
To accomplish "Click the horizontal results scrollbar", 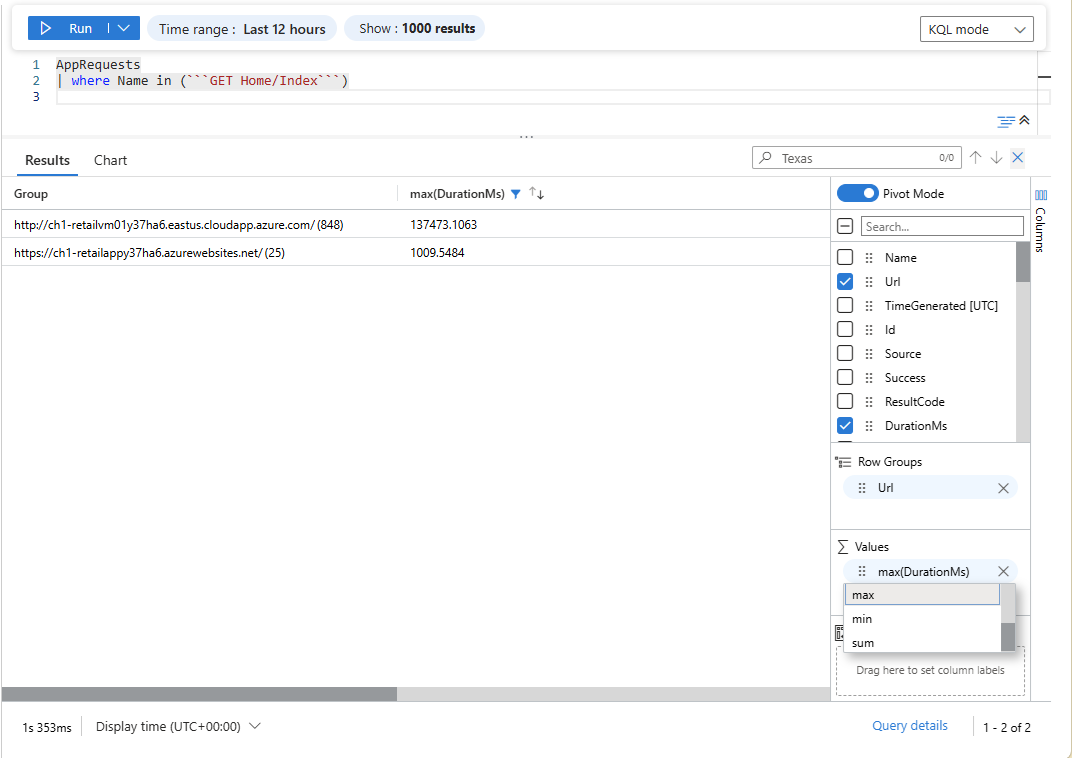I will (x=200, y=694).
